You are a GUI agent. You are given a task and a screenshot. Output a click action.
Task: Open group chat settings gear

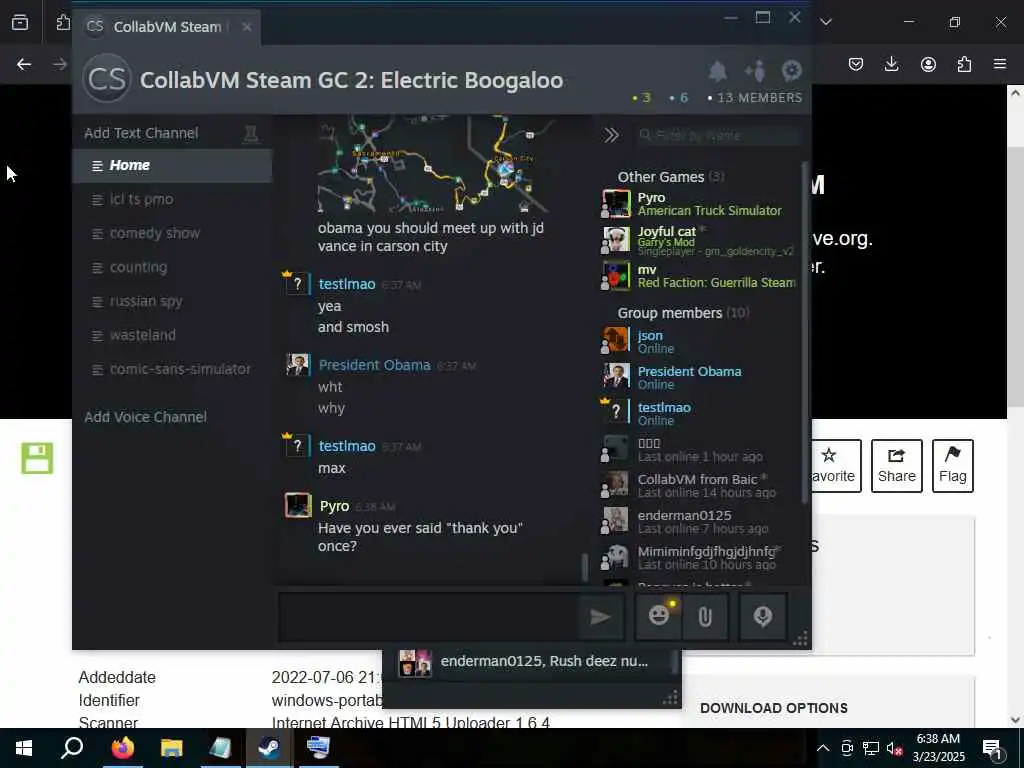tap(792, 71)
